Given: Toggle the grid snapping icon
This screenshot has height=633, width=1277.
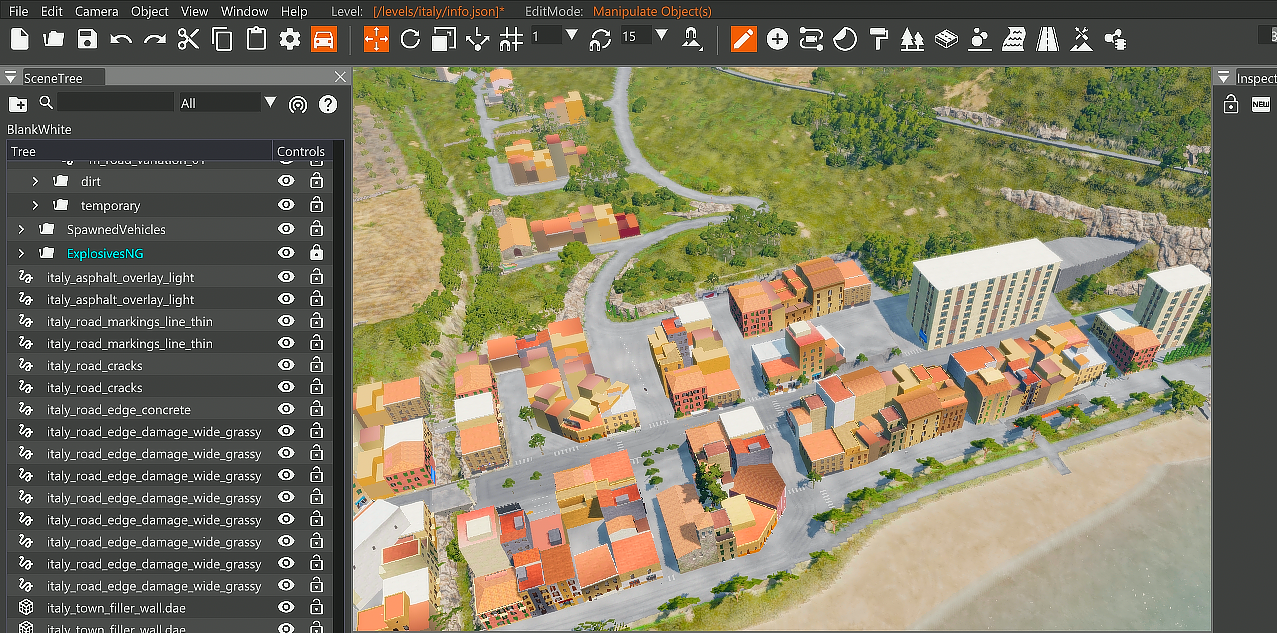Looking at the screenshot, I should tap(510, 39).
